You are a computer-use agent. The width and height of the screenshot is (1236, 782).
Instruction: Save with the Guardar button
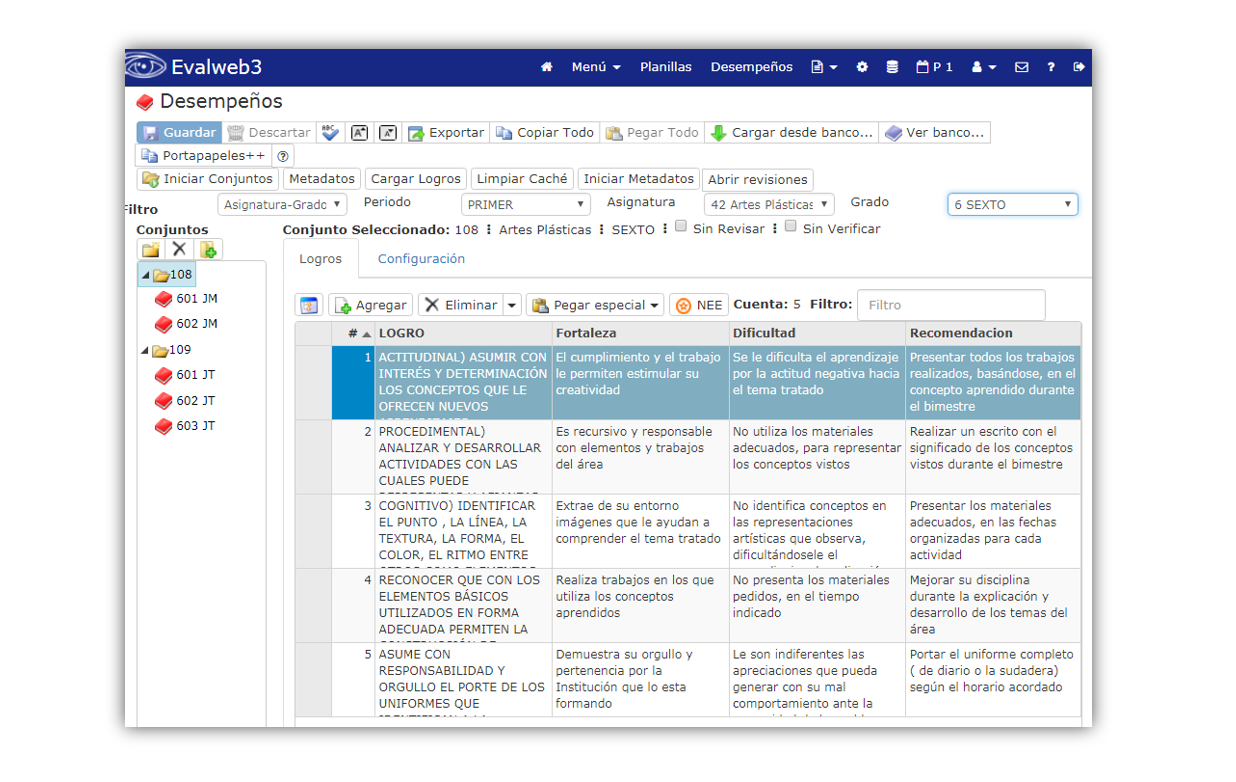point(179,132)
